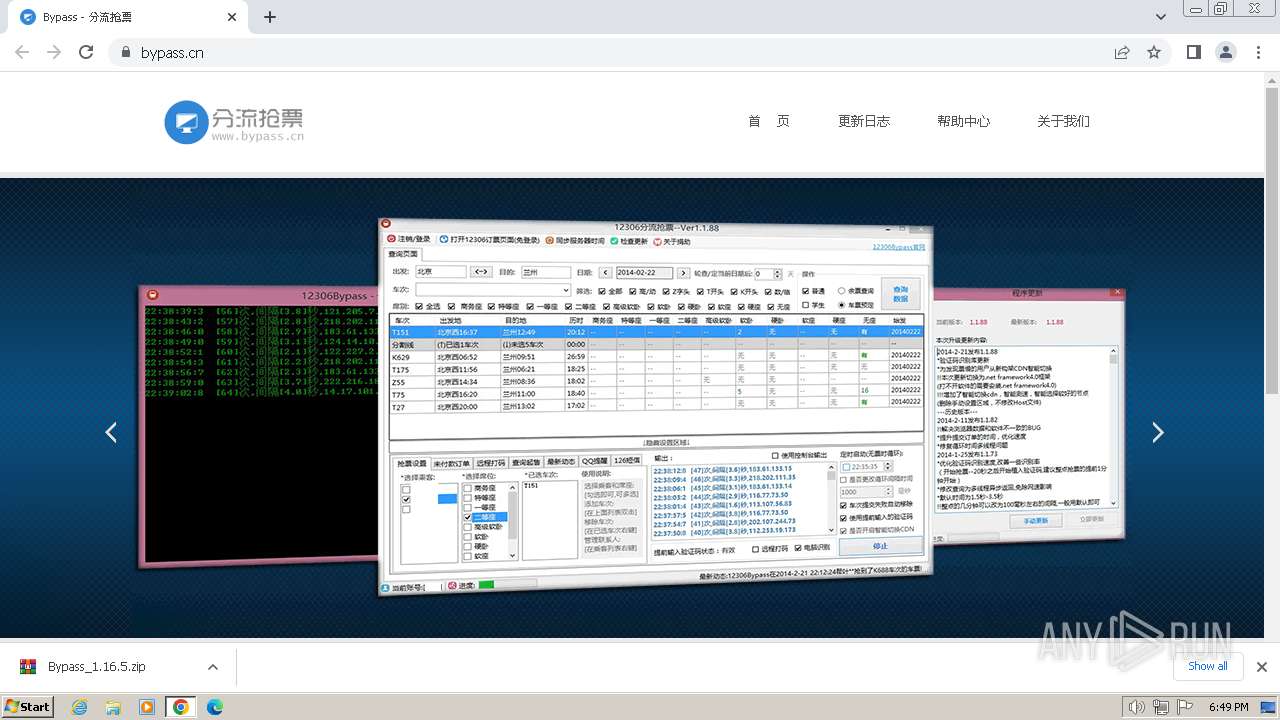Click the 轮查 number spinner arrows
Image resolution: width=1280 pixels, height=720 pixels.
(x=778, y=273)
